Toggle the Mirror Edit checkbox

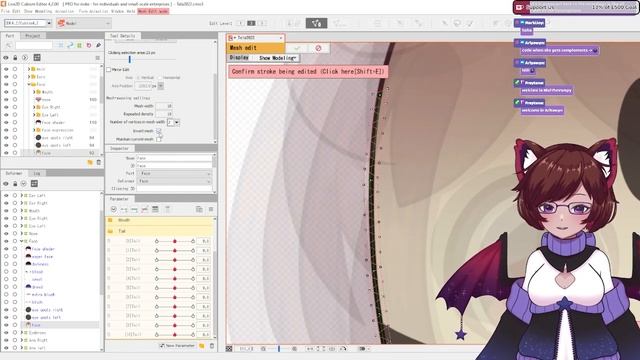point(109,70)
